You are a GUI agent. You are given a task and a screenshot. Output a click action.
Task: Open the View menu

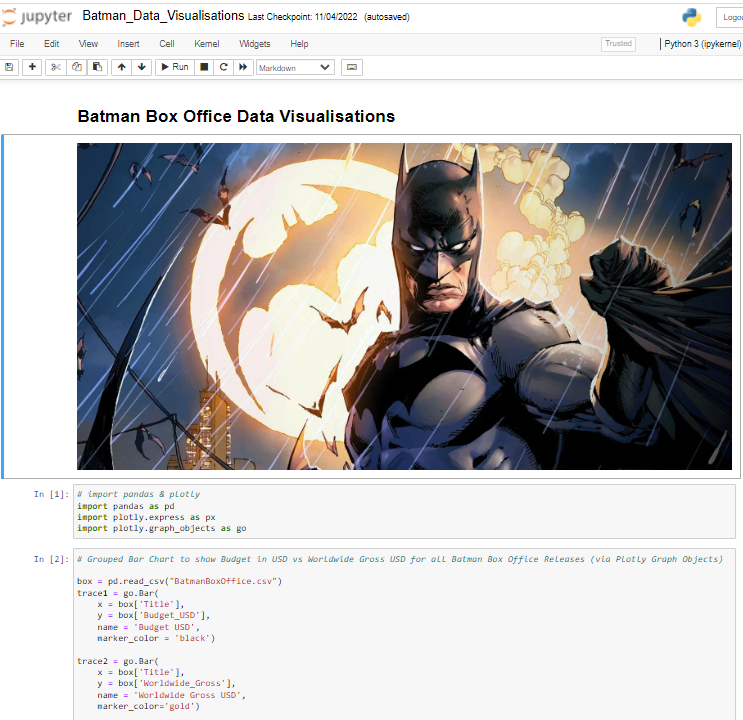(x=88, y=44)
